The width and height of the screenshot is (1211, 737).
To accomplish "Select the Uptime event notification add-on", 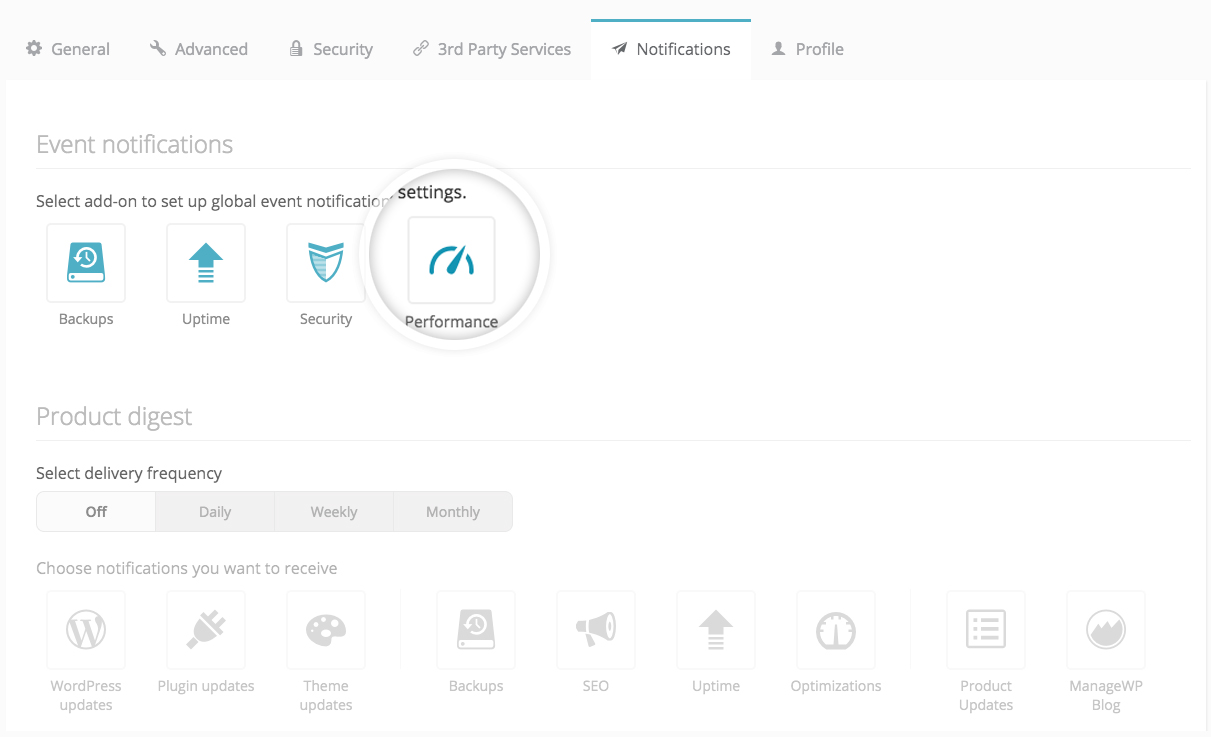I will click(x=206, y=263).
